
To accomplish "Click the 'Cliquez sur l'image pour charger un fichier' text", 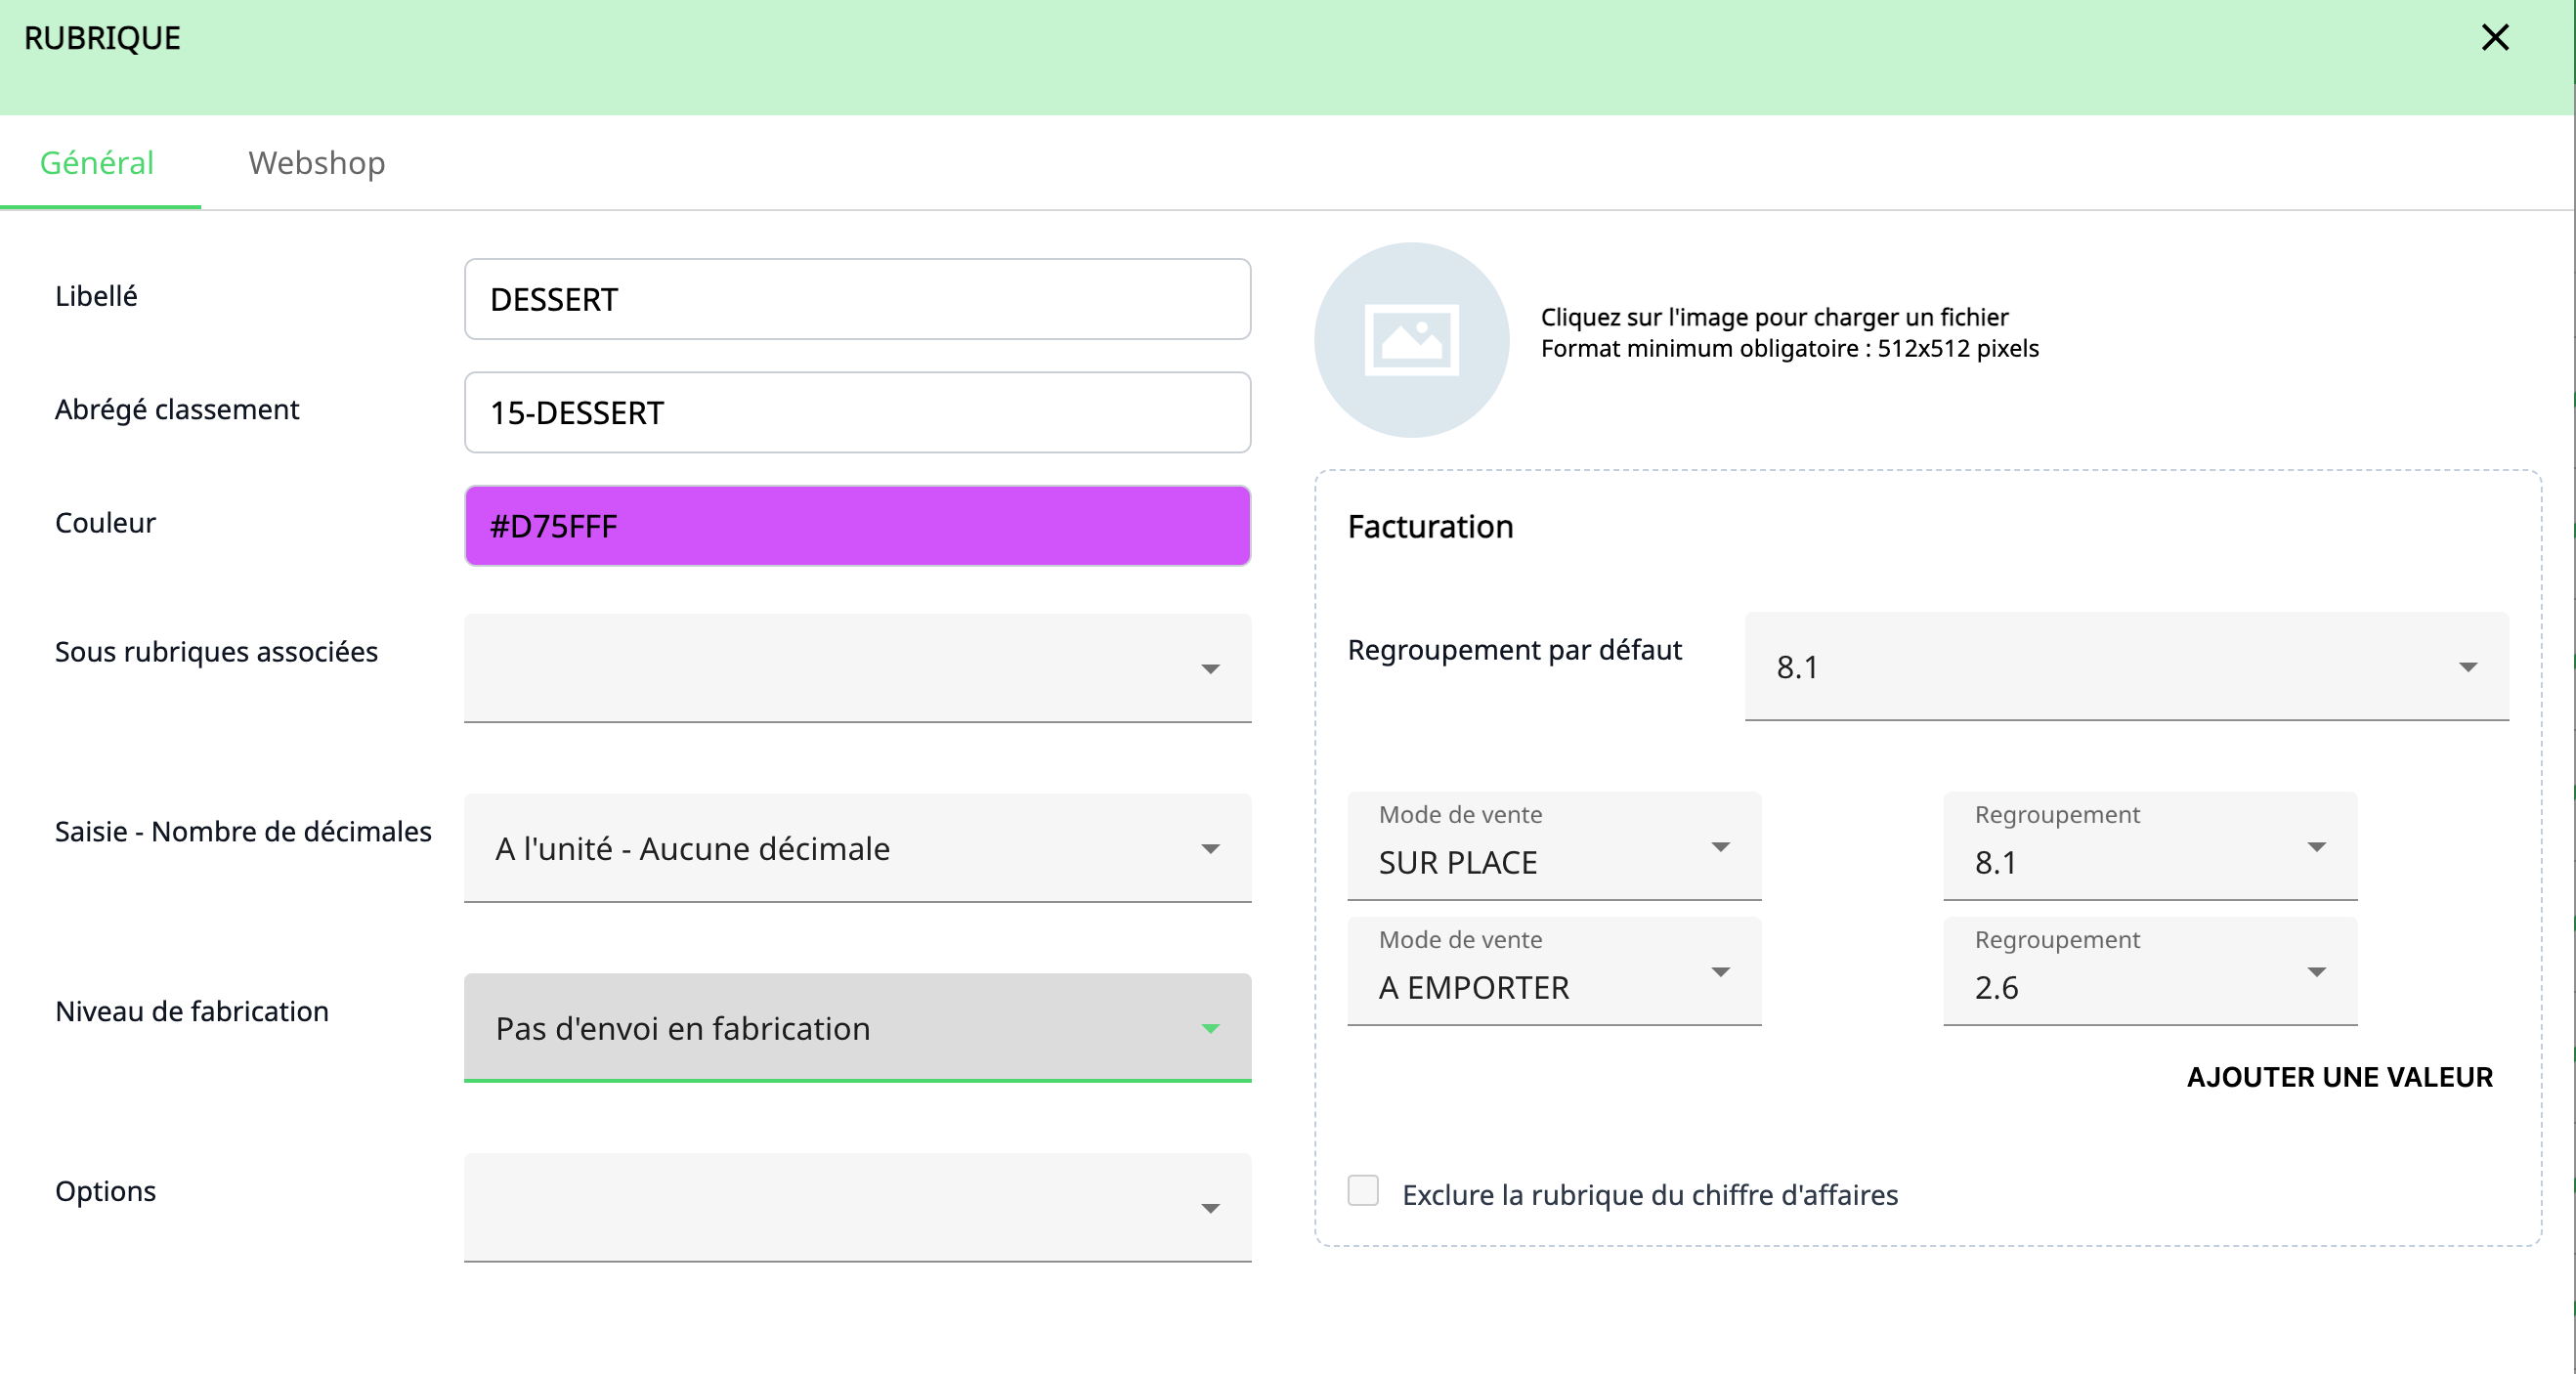I will point(1774,317).
